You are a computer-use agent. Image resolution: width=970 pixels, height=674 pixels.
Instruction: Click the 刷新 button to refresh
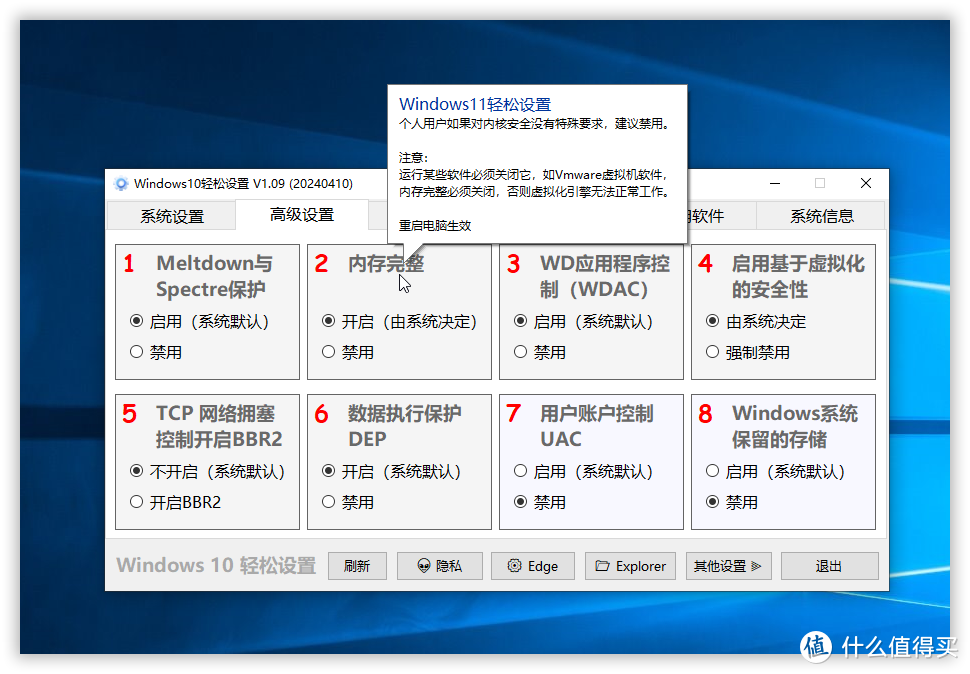click(357, 566)
